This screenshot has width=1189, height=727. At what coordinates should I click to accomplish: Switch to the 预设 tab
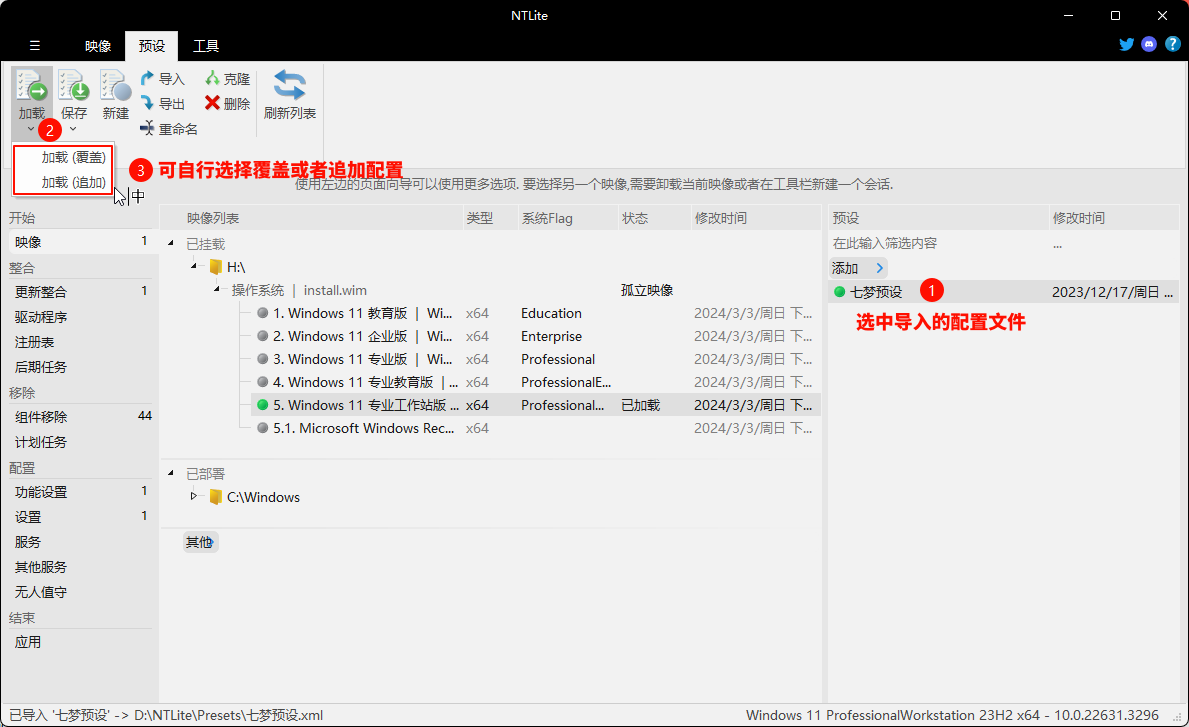(x=152, y=46)
